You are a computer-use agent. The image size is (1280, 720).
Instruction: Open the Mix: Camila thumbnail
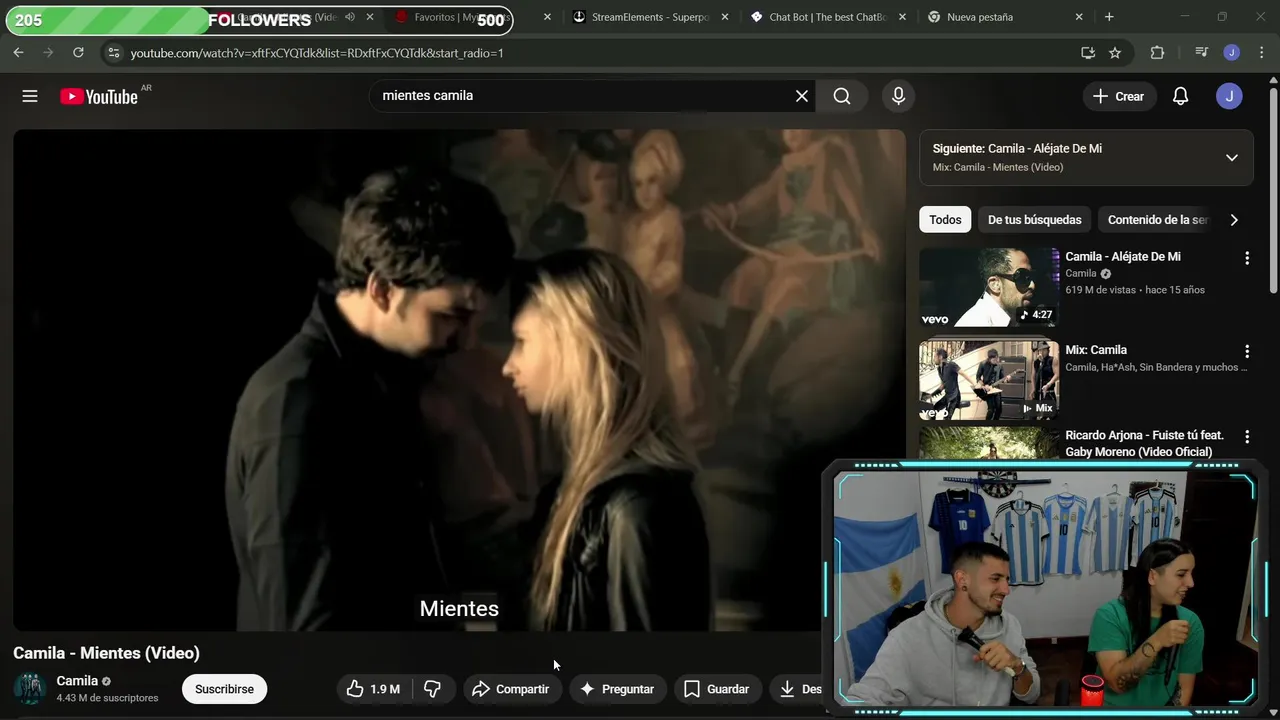click(x=989, y=380)
